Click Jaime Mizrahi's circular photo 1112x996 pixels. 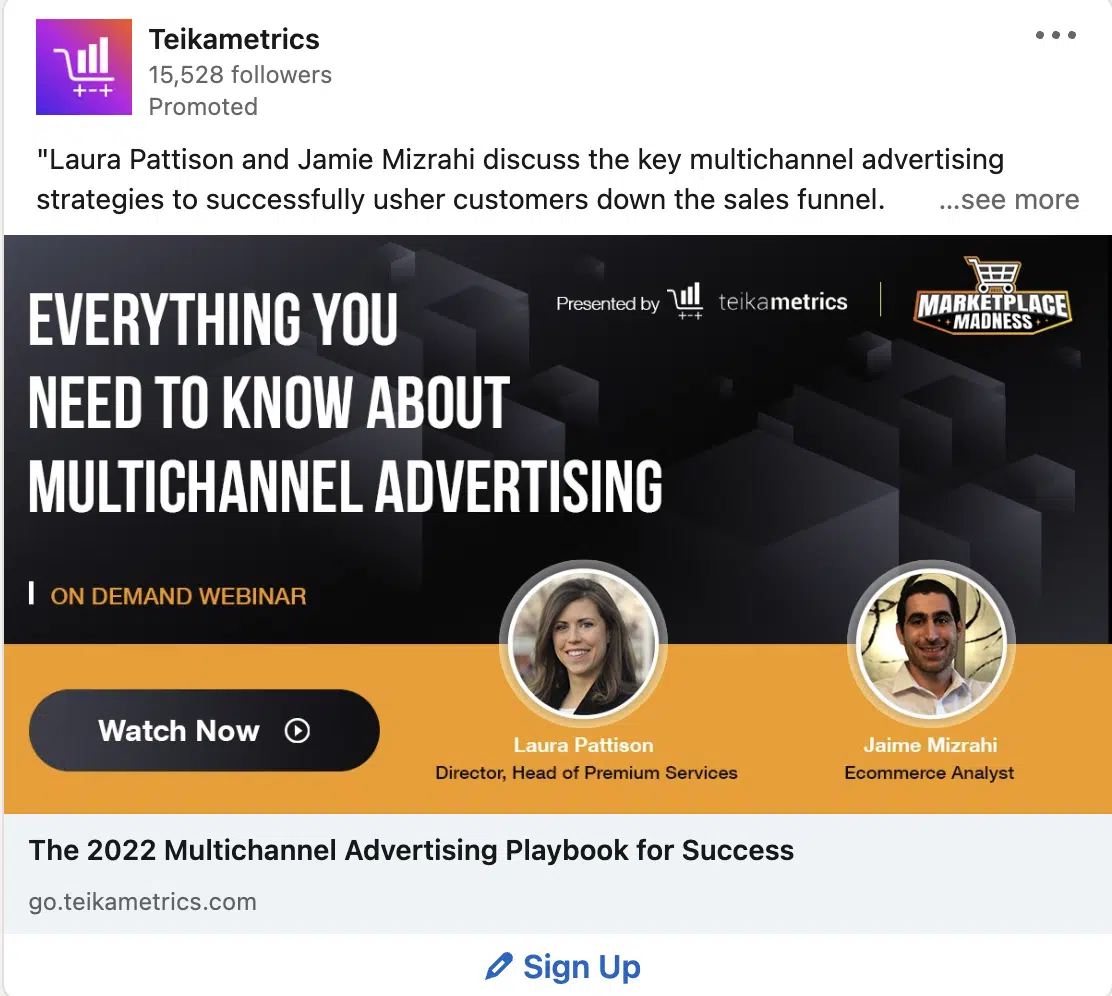coord(931,642)
